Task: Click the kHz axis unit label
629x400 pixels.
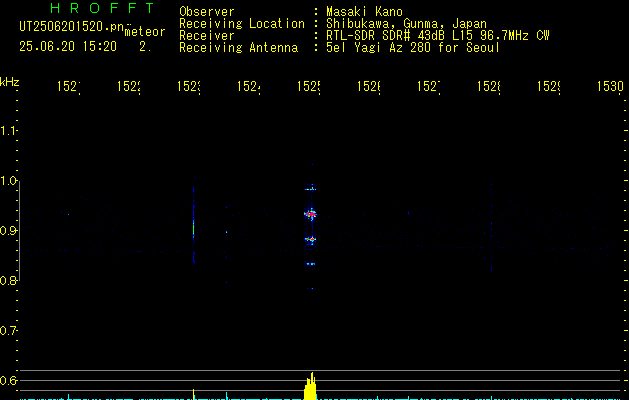Action: coord(10,82)
